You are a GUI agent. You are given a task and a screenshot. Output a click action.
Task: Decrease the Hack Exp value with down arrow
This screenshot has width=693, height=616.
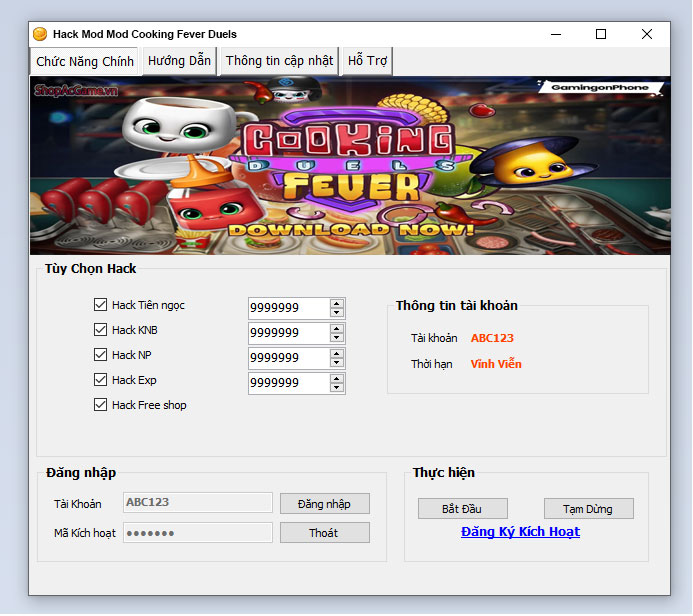coord(337,388)
